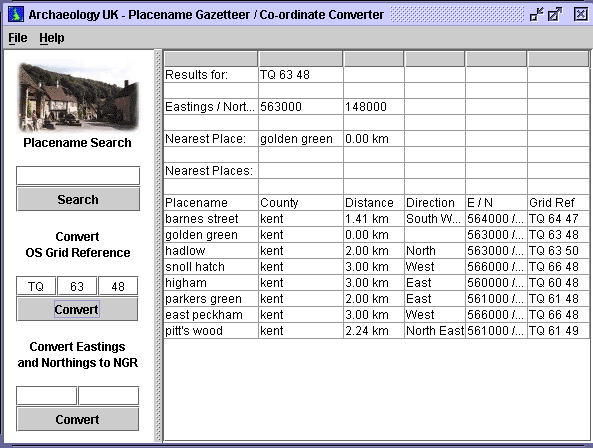Click the northing field containing 48
The width and height of the screenshot is (593, 448).
(x=118, y=286)
